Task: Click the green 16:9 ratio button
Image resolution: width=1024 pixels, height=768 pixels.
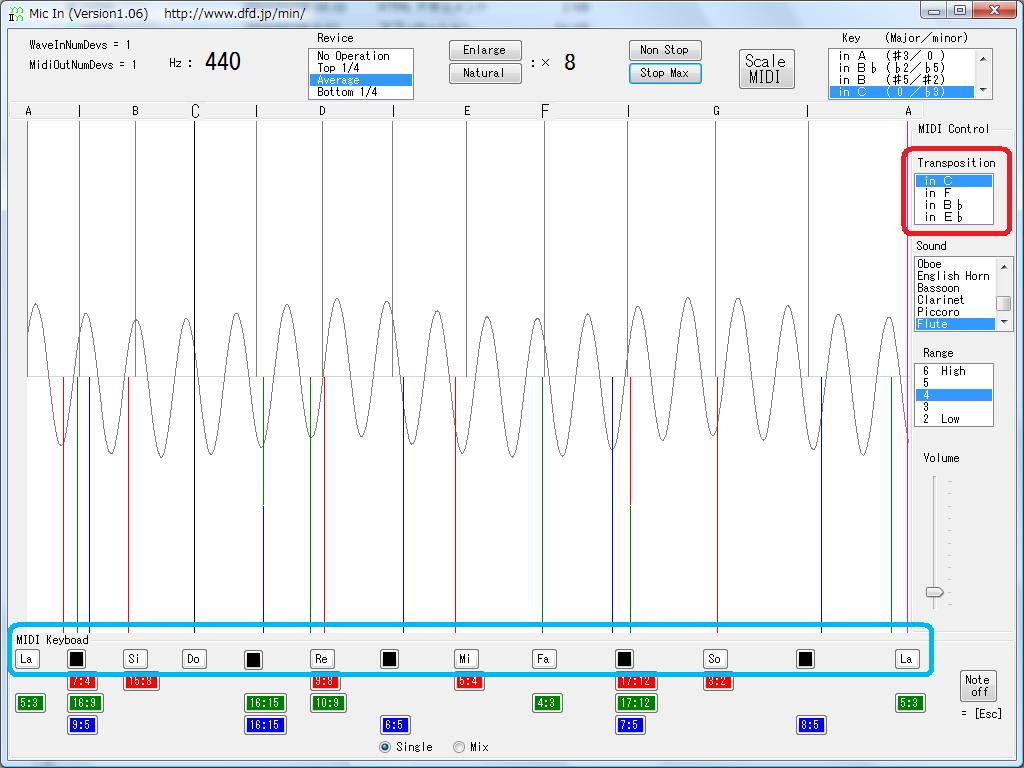Action: (x=85, y=703)
